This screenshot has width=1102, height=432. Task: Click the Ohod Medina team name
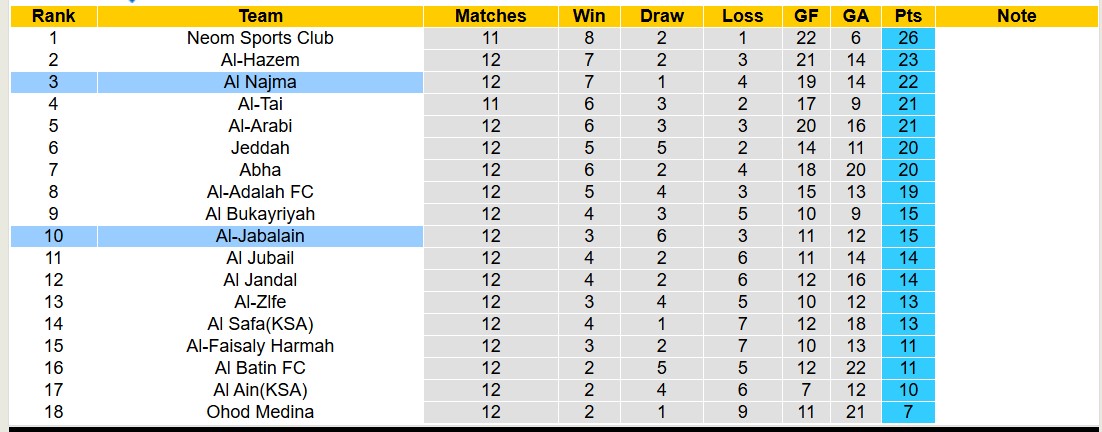260,412
